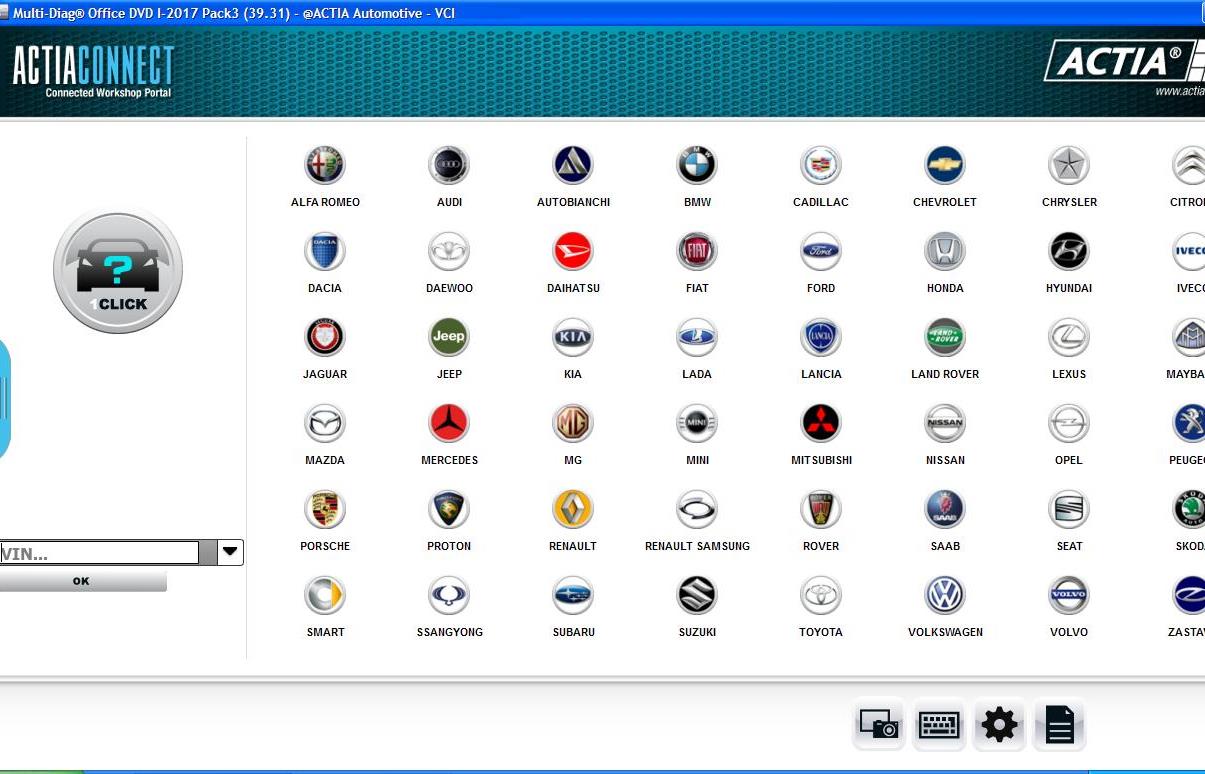Choose the Lancia brand icon
The width and height of the screenshot is (1205, 774).
pos(821,337)
